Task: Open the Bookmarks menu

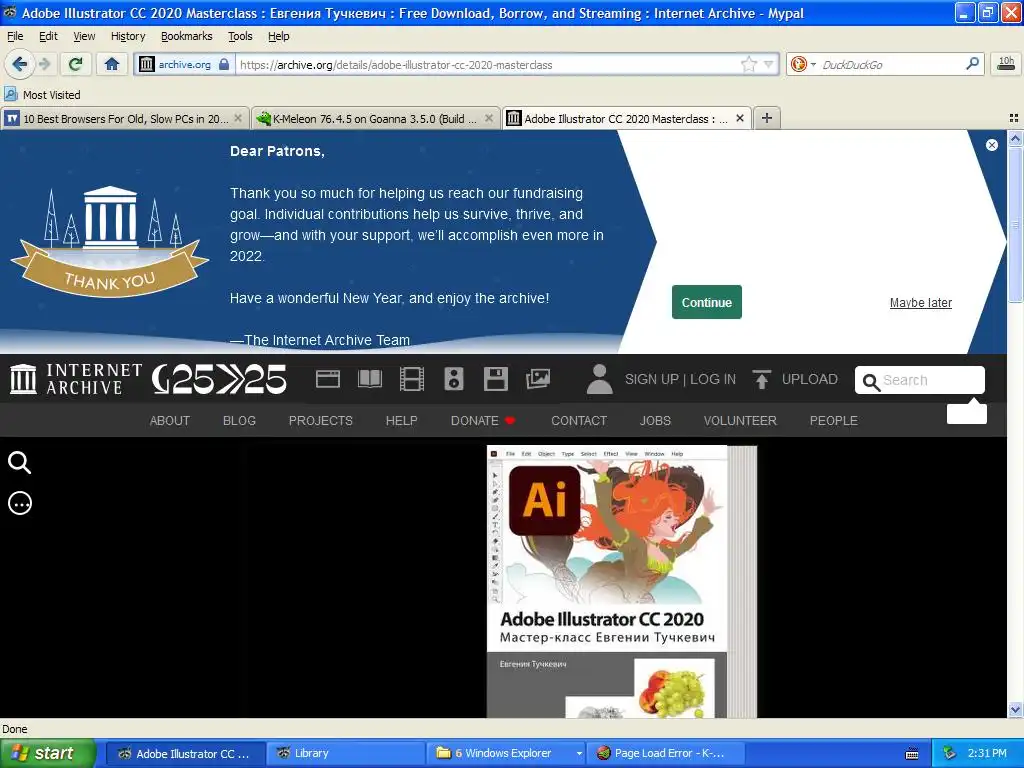Action: click(x=187, y=36)
